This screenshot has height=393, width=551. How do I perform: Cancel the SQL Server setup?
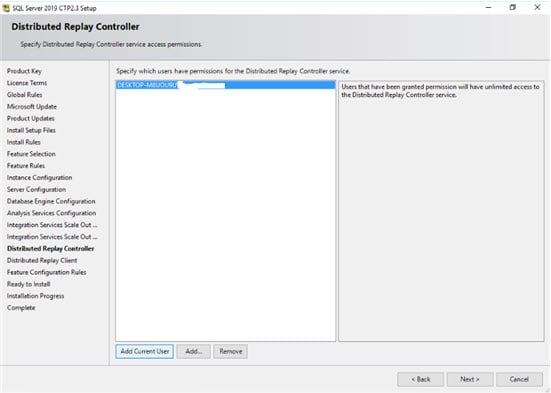point(519,379)
